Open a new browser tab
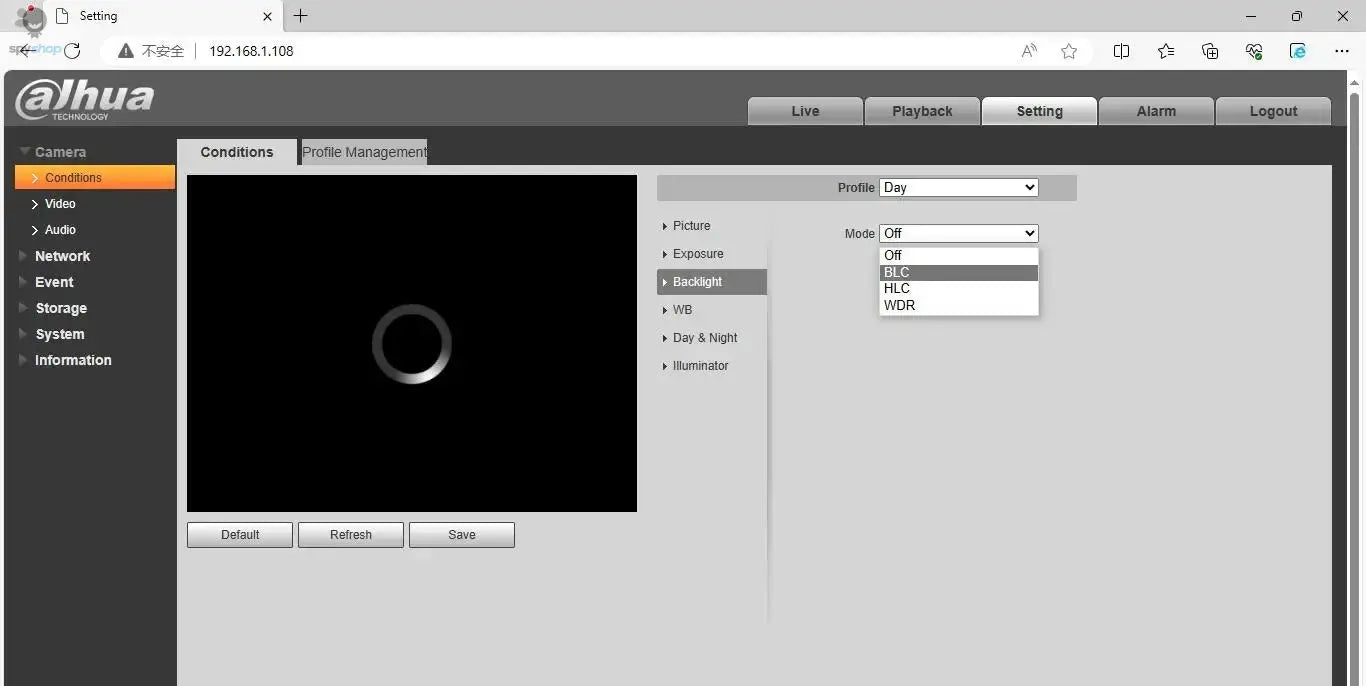1366x686 pixels. click(300, 16)
